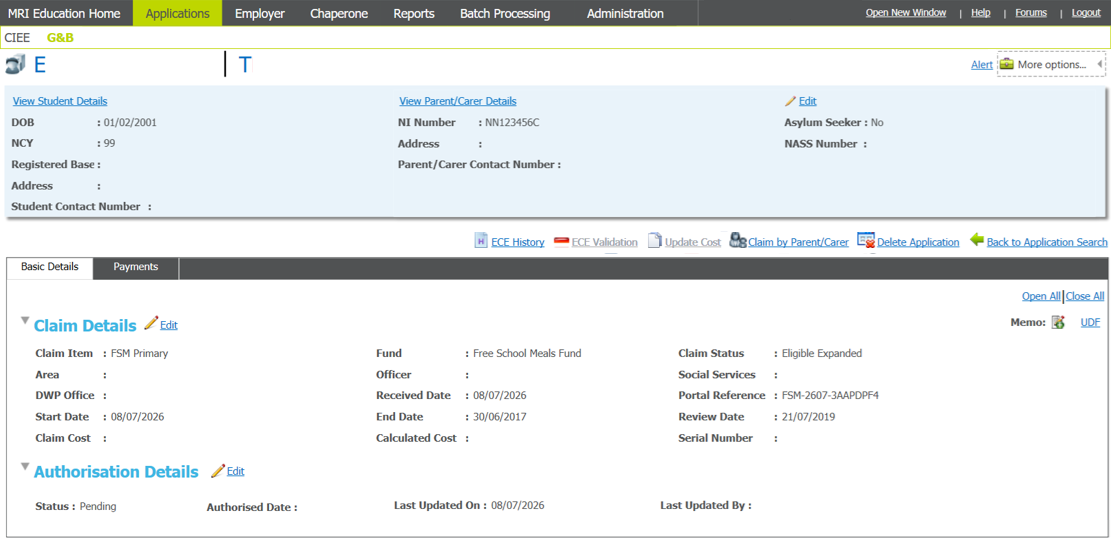Go Back to Application Search
The height and width of the screenshot is (540, 1111).
pyautogui.click(x=1047, y=242)
